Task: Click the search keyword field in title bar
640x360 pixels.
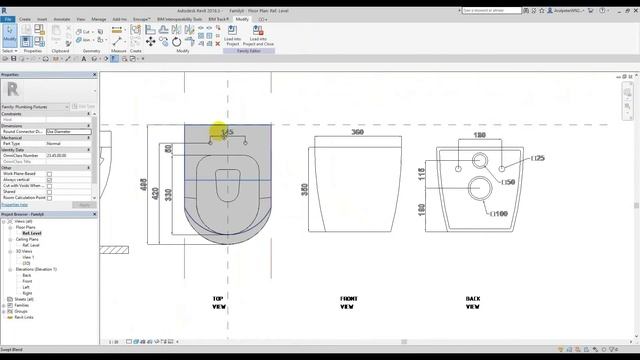Action: tap(492, 11)
